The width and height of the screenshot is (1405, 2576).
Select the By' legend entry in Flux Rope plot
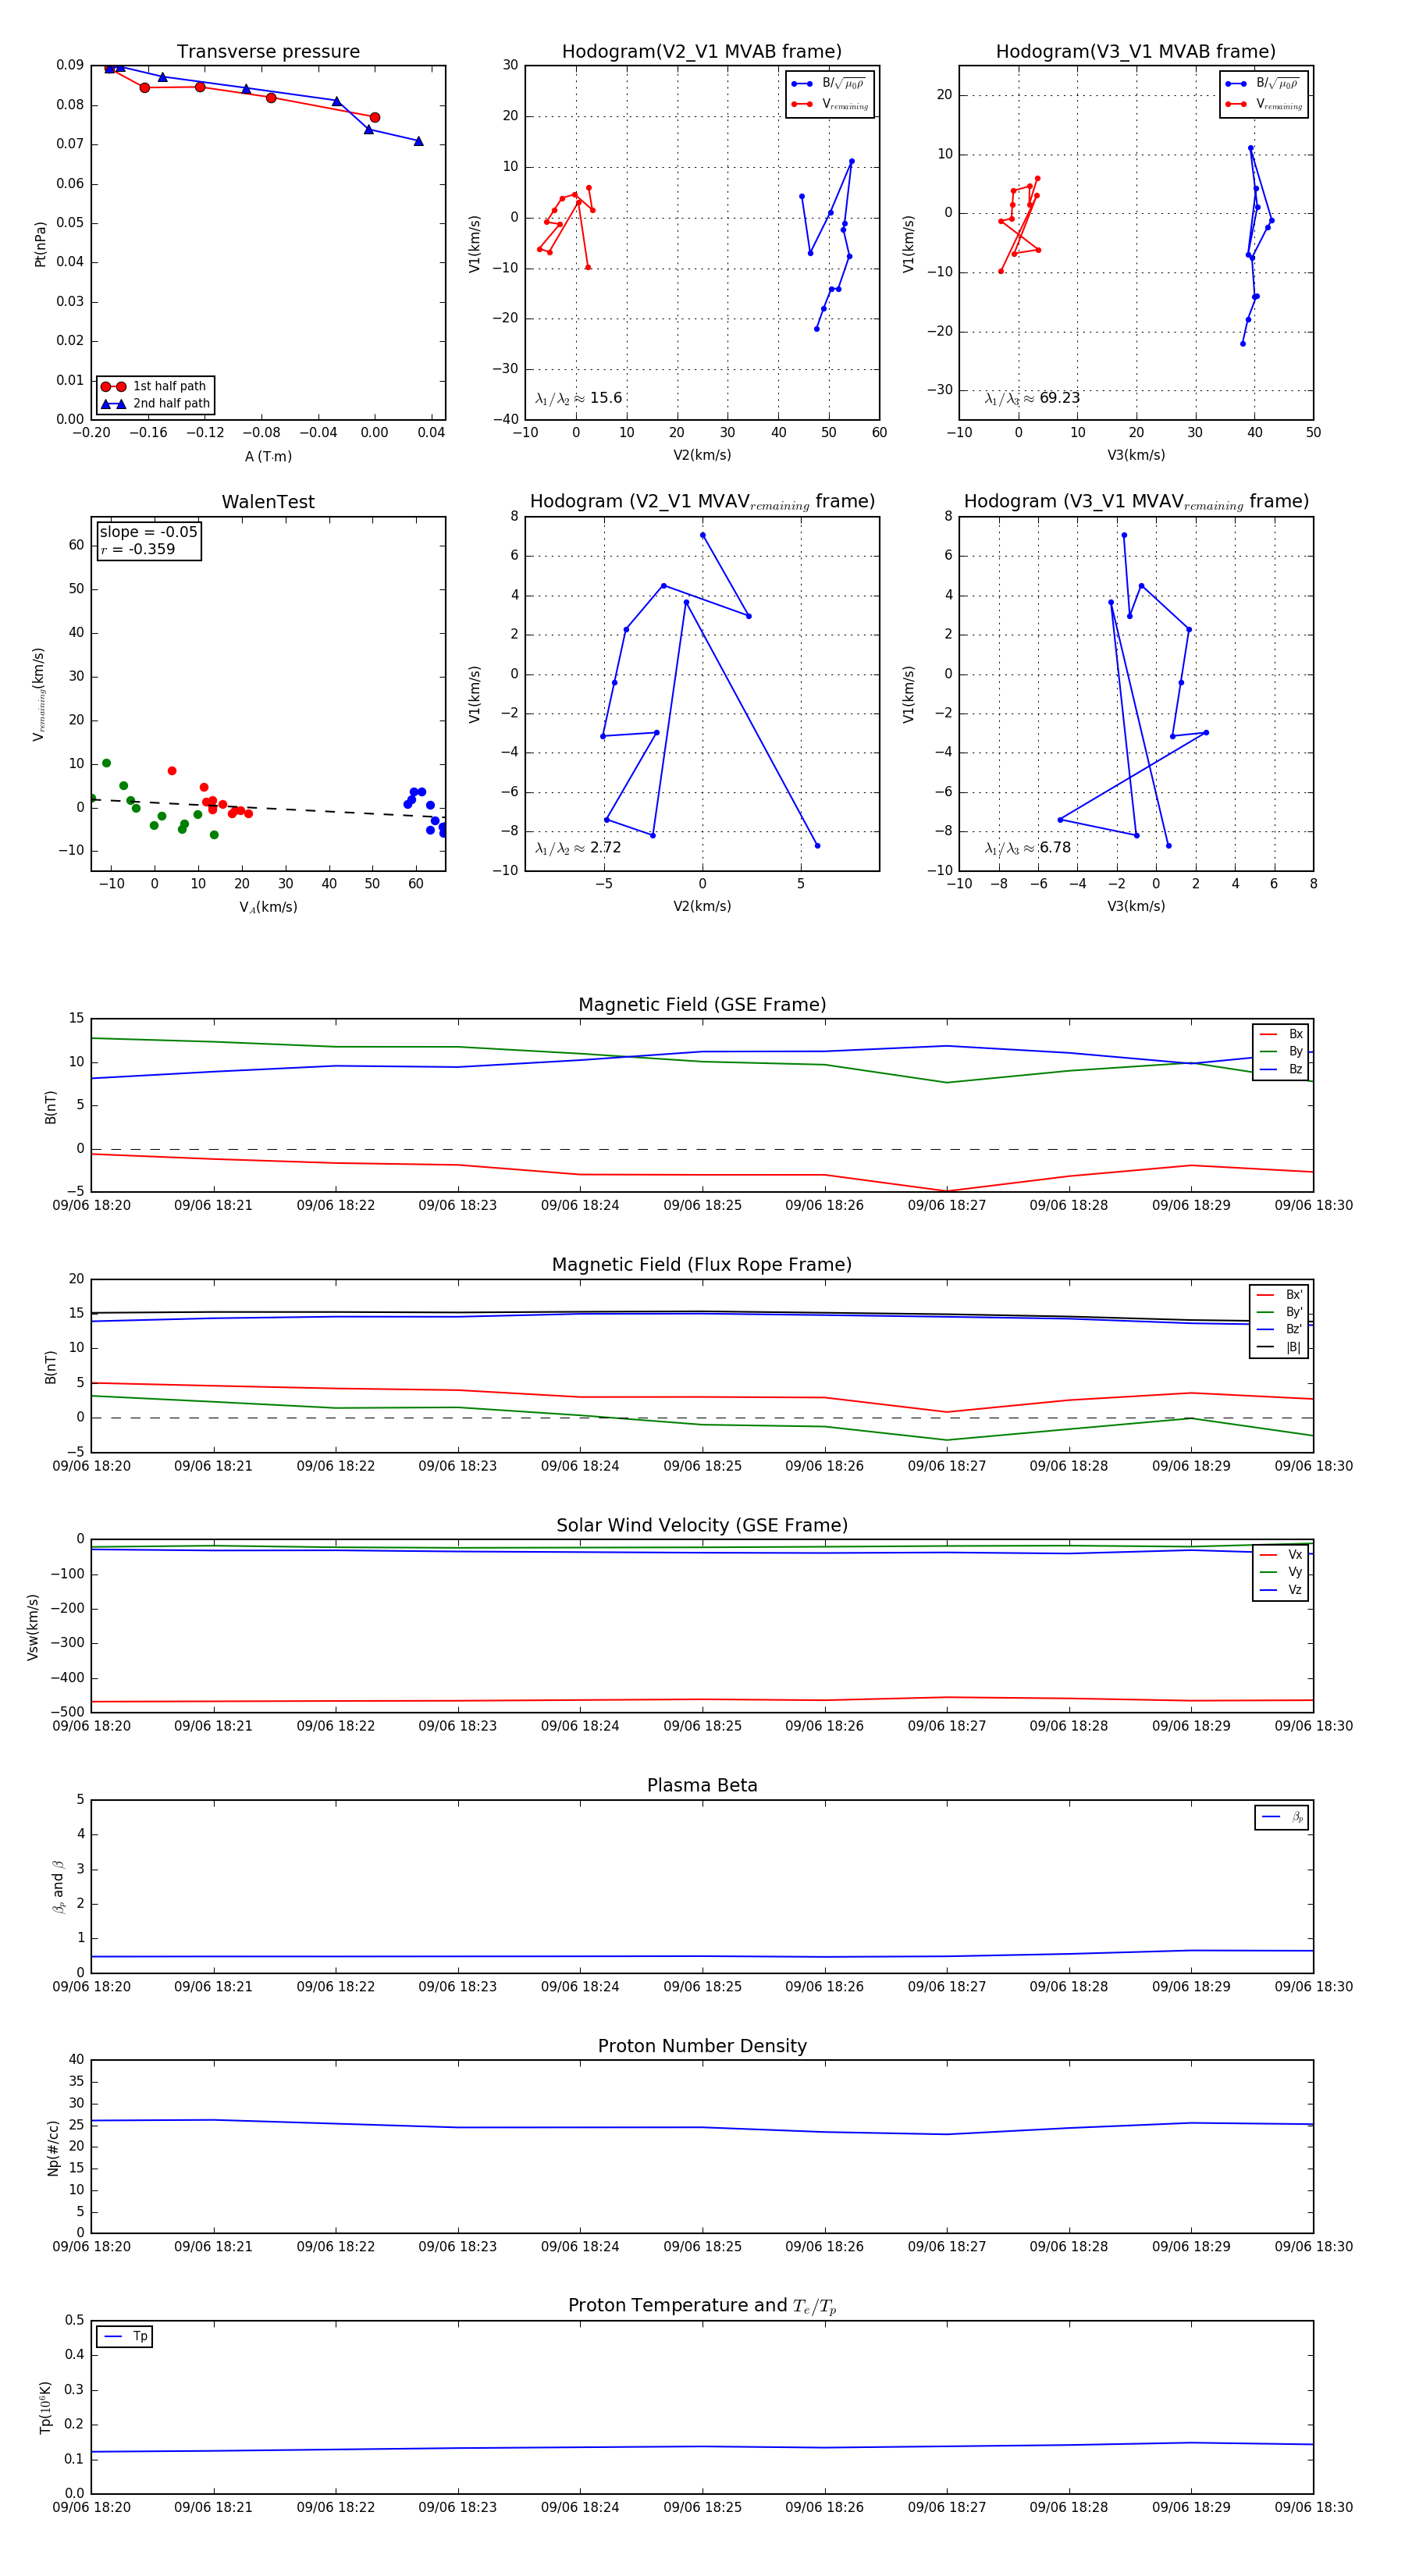tap(1280, 1312)
